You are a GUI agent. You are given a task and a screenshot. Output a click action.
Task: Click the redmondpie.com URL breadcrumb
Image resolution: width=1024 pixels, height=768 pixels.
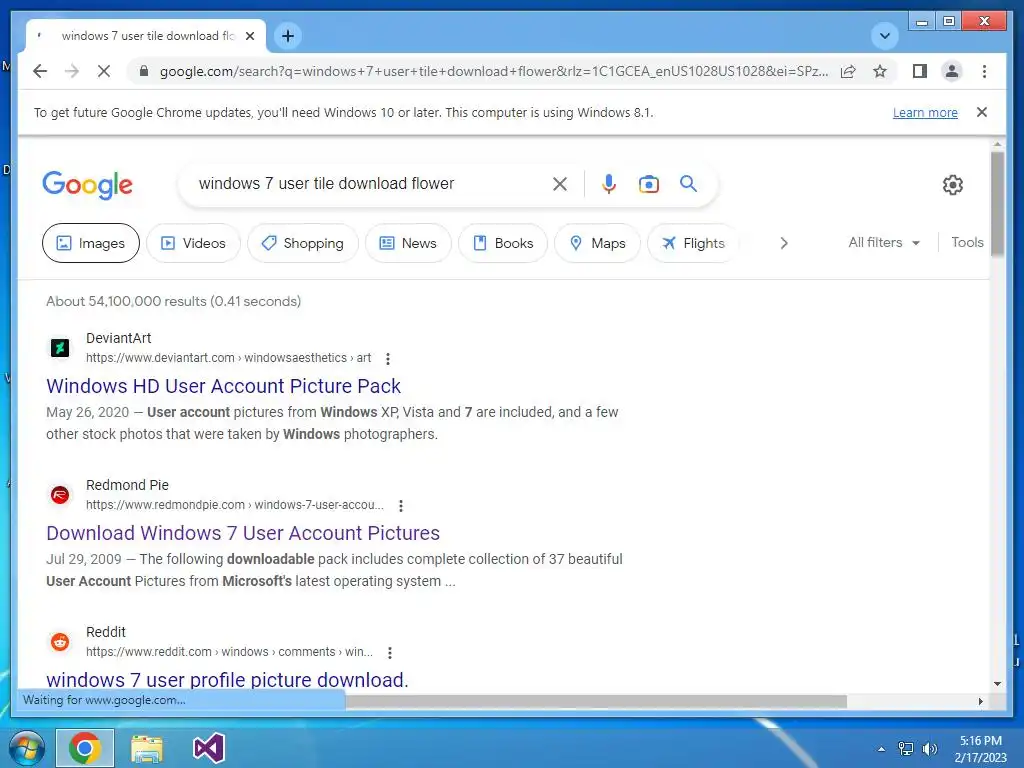[234, 505]
